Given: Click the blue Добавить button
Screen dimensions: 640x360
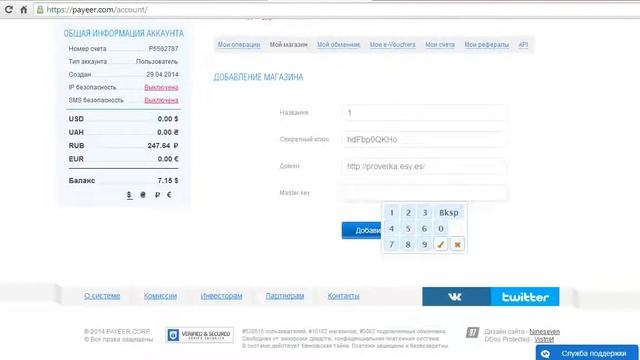Looking at the screenshot, I should tap(362, 231).
